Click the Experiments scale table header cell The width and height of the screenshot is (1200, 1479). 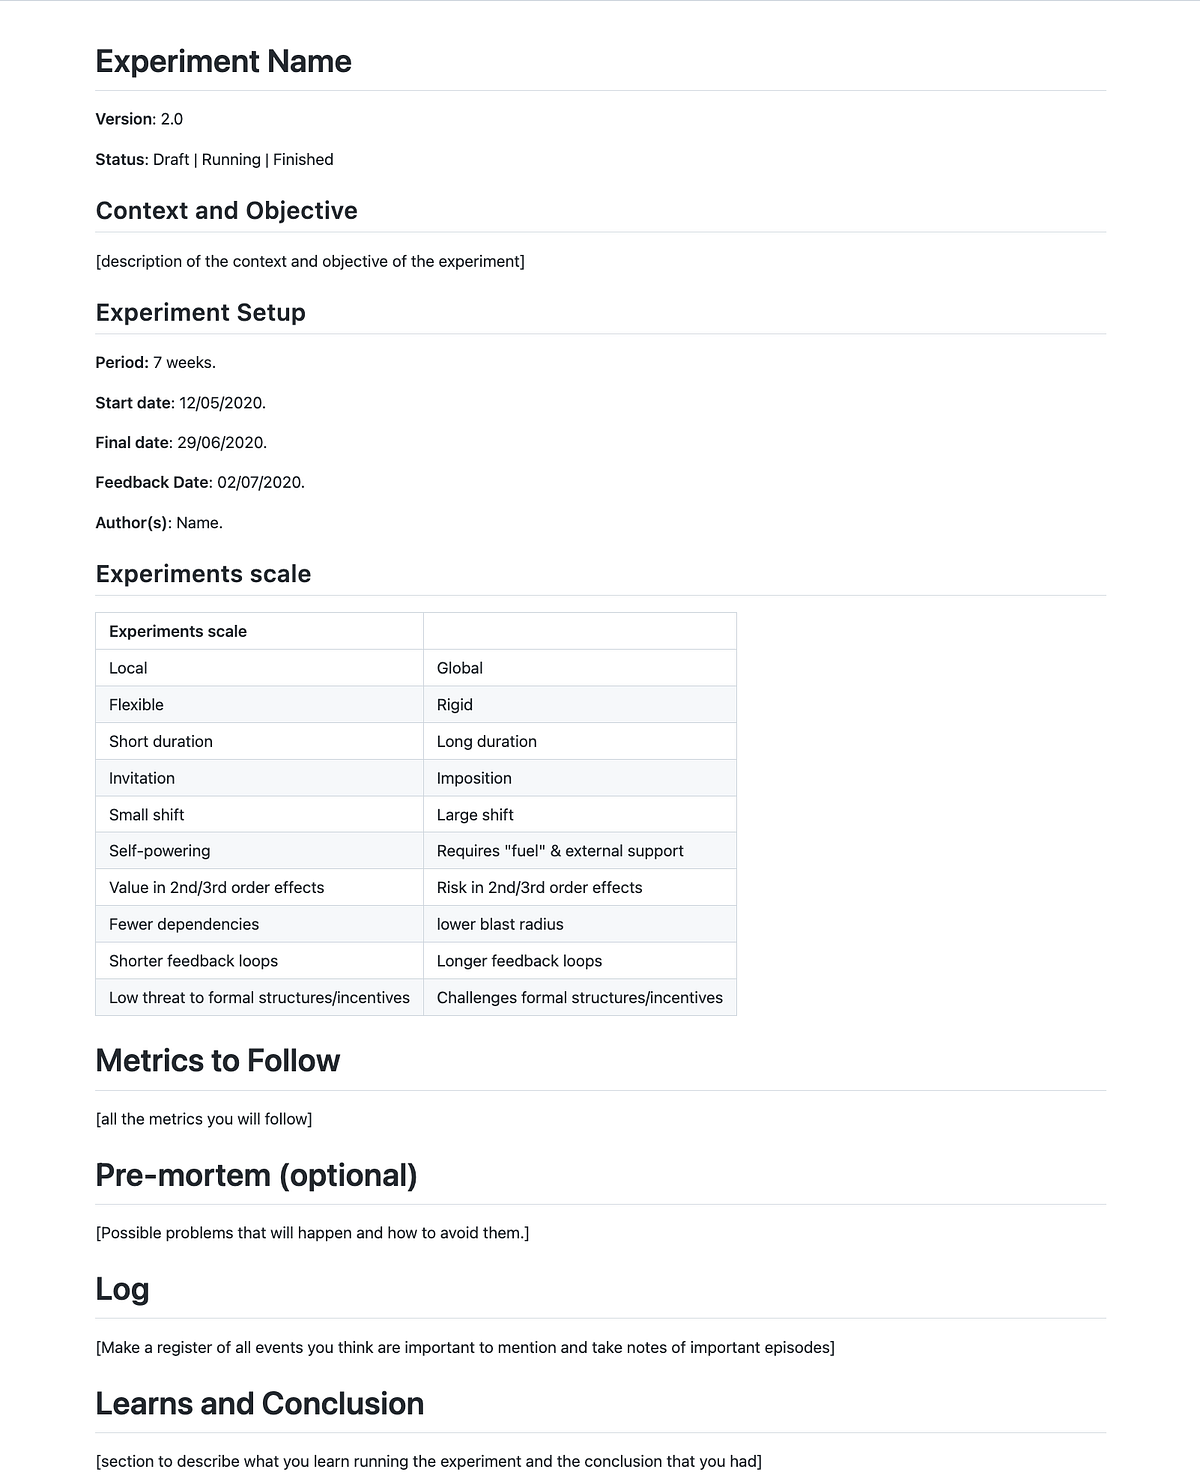(260, 631)
